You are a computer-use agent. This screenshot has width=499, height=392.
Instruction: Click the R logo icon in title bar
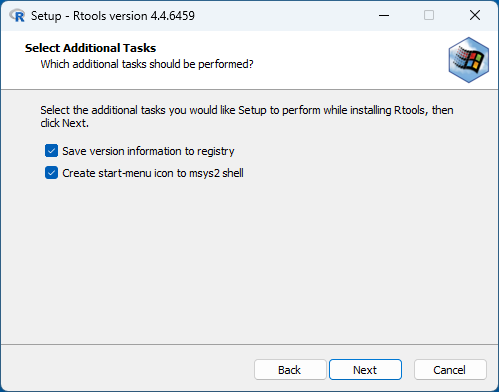pos(17,15)
